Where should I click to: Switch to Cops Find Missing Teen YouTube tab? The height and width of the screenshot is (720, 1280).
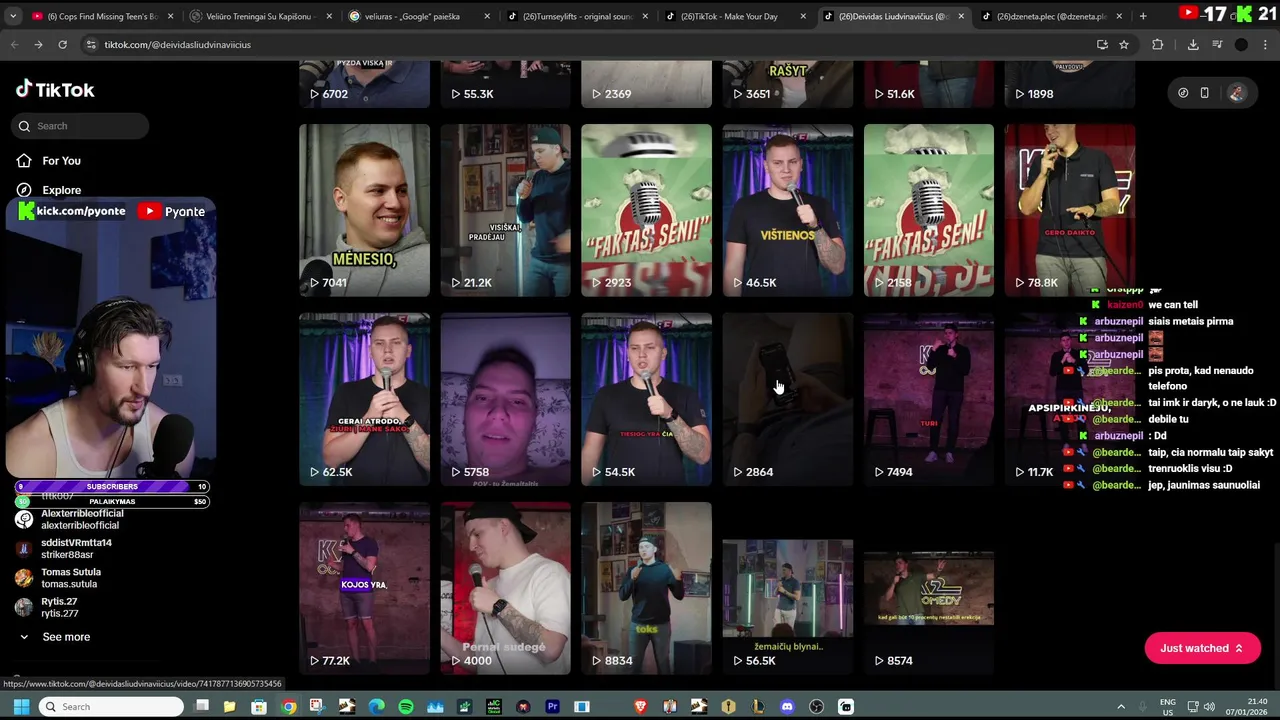point(102,16)
